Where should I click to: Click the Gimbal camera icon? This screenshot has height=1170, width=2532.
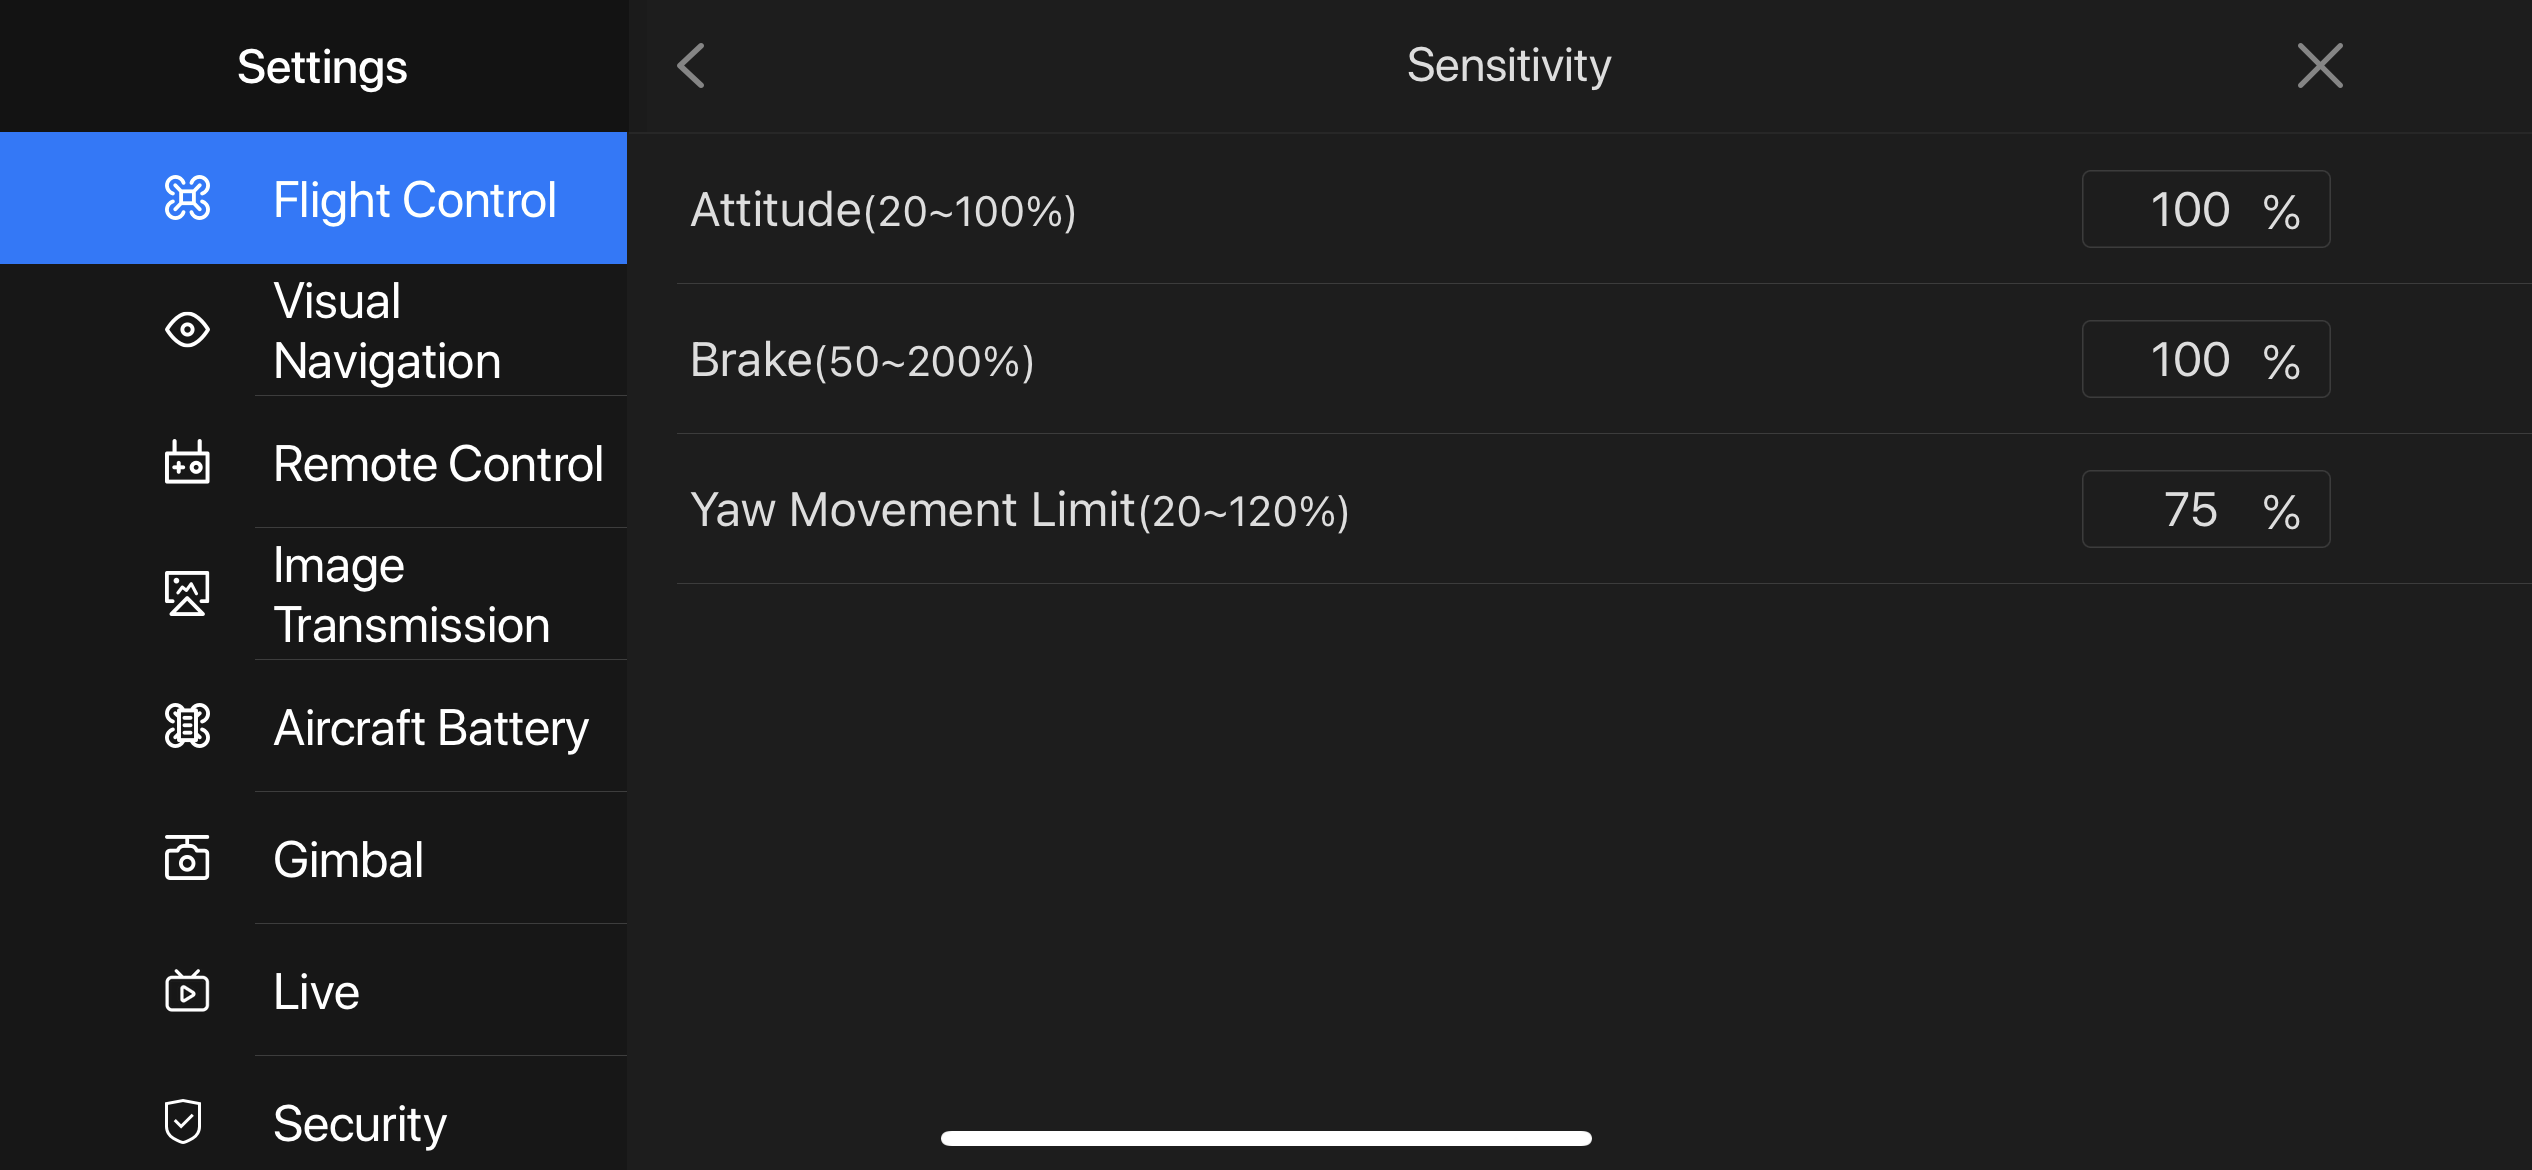(x=187, y=858)
